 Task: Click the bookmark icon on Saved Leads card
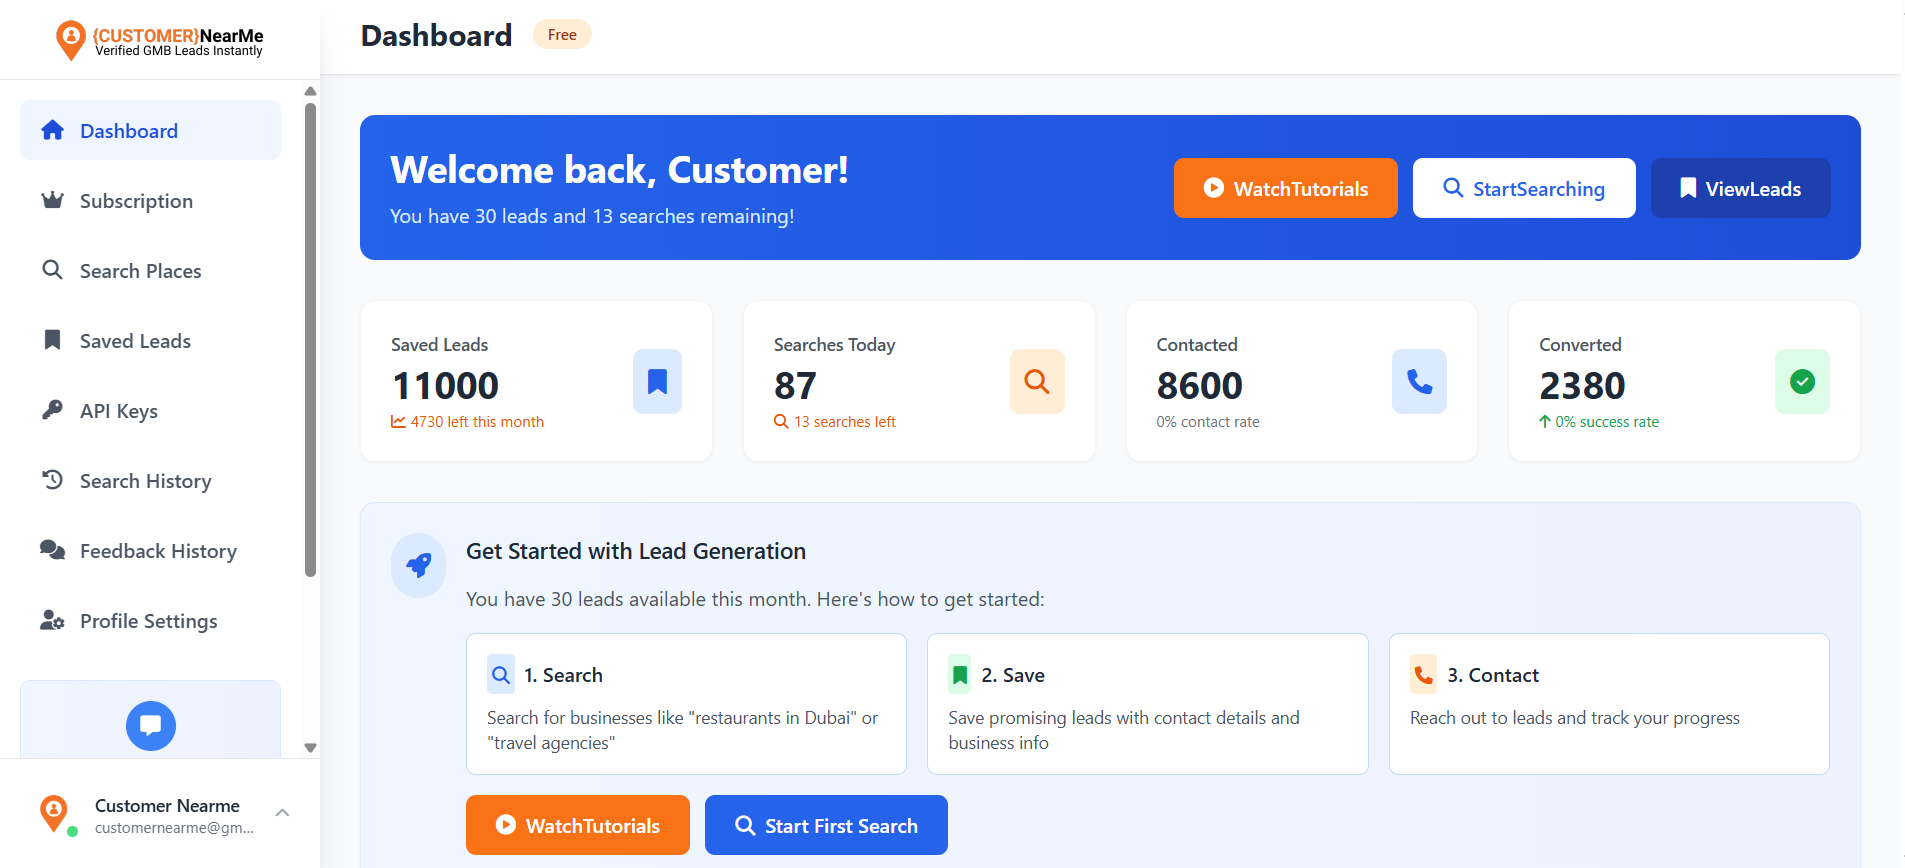pyautogui.click(x=657, y=381)
